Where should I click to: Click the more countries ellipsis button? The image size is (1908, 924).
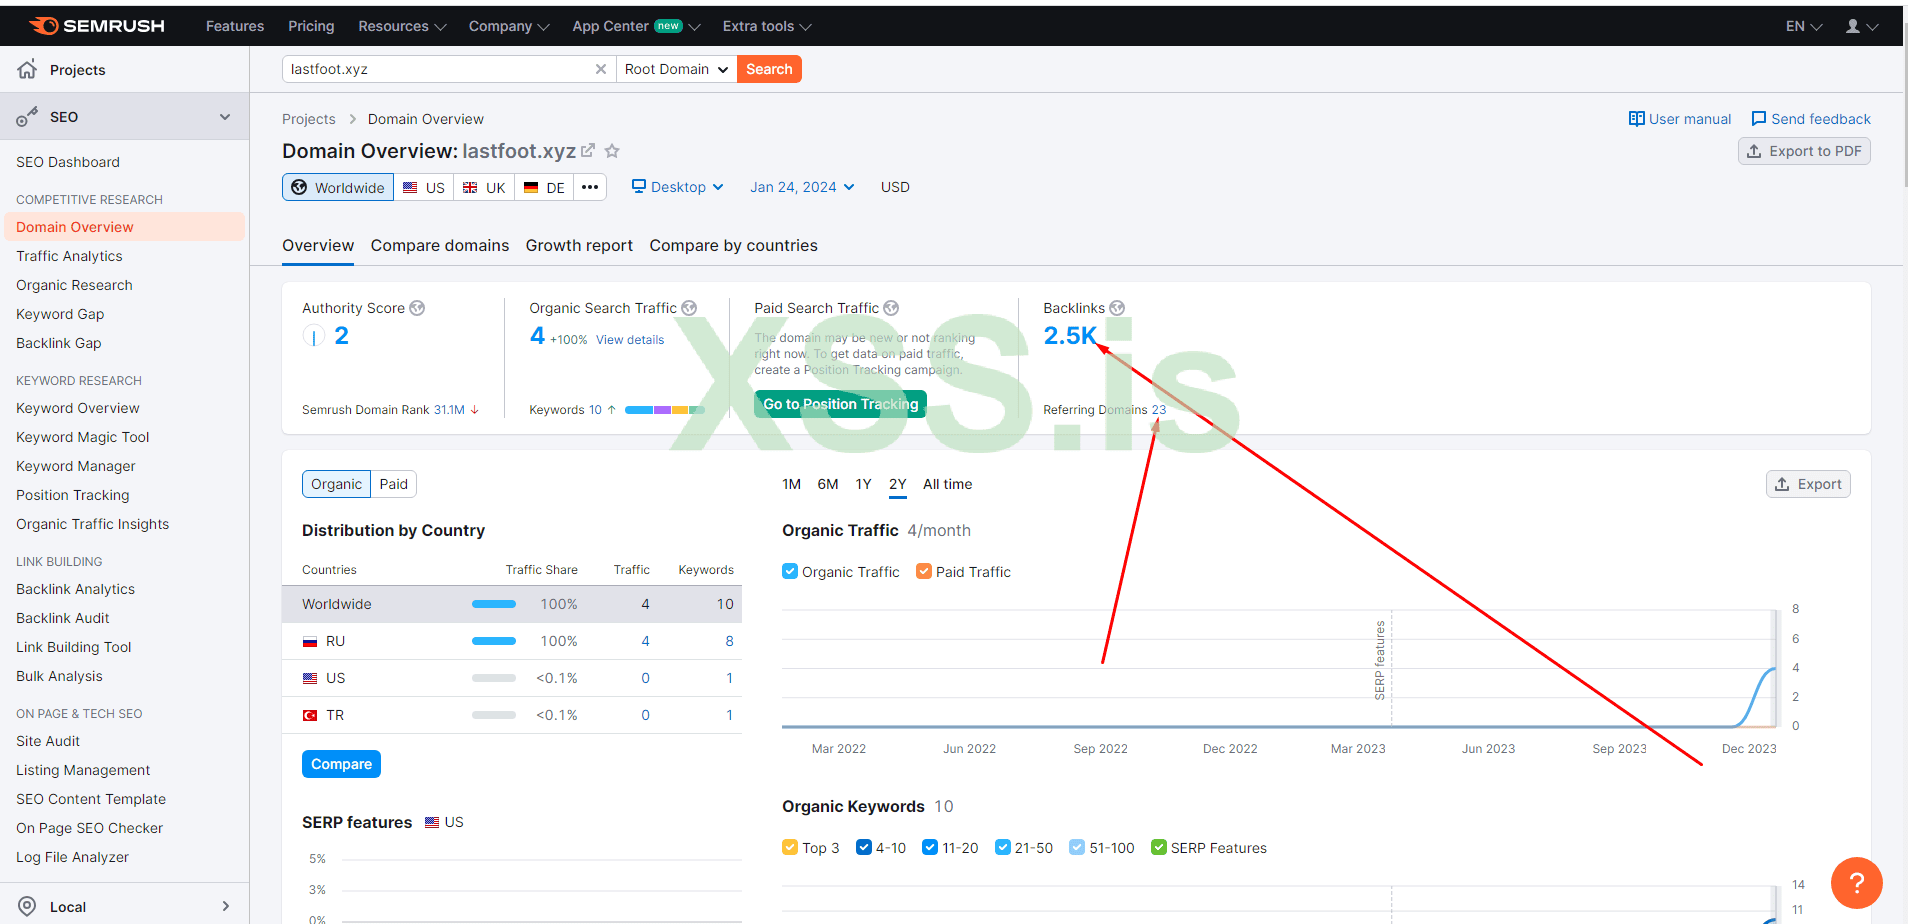(x=590, y=187)
